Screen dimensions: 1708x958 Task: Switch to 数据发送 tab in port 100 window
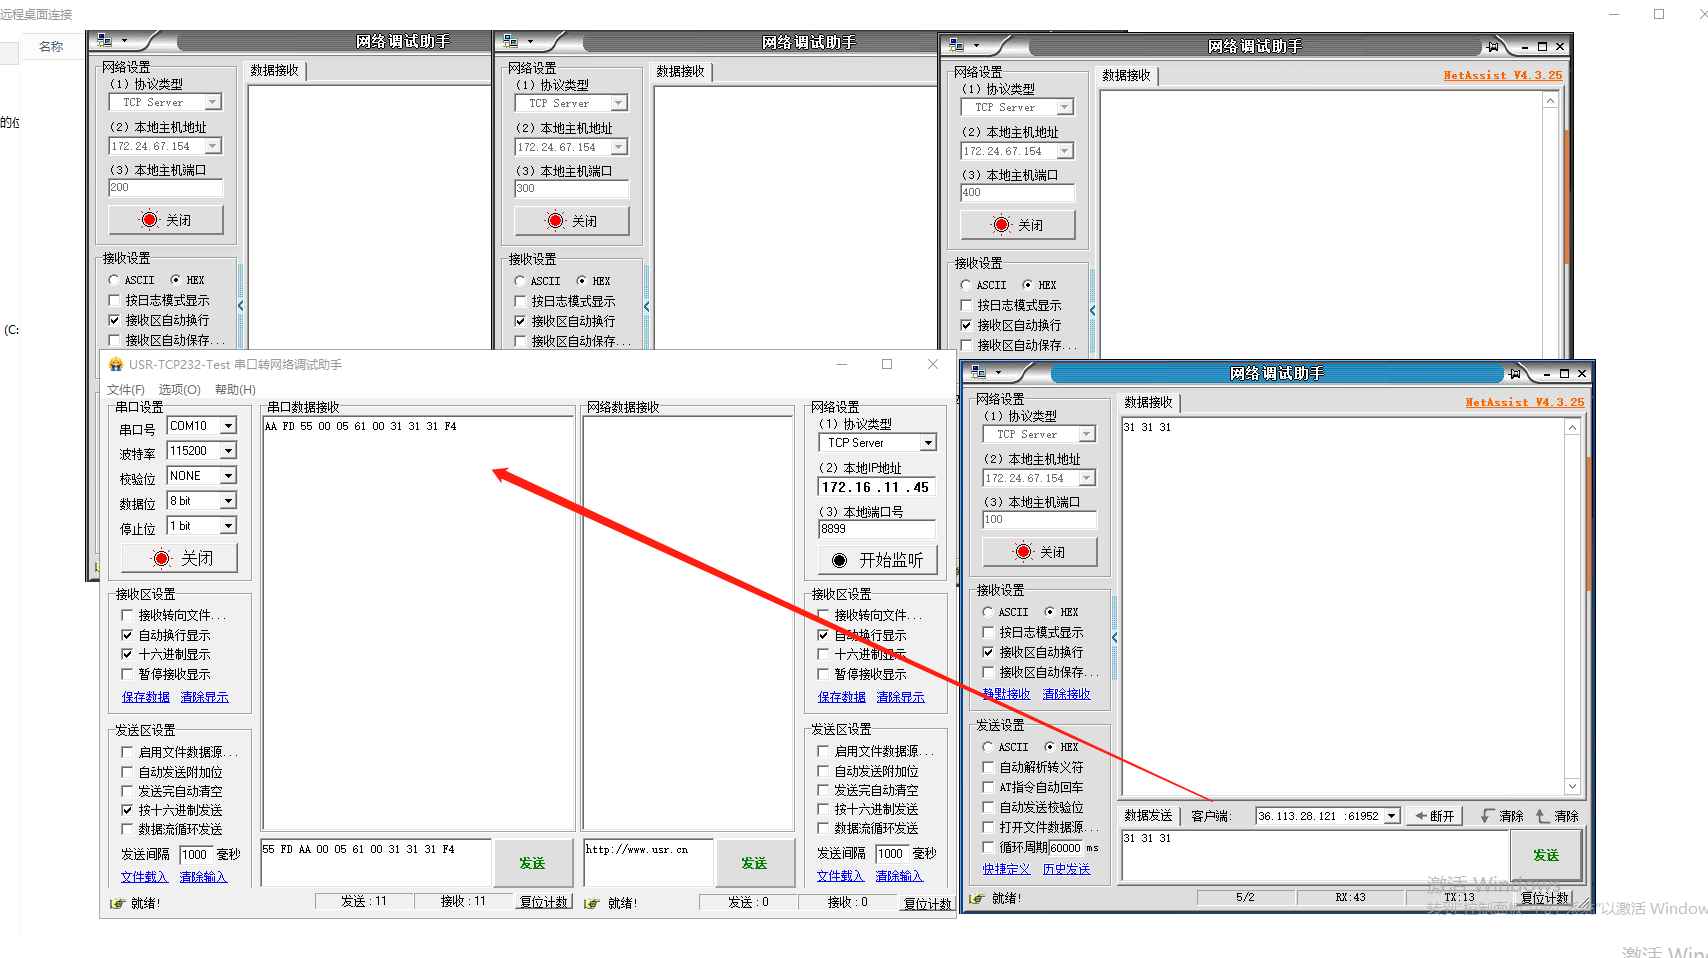1148,816
